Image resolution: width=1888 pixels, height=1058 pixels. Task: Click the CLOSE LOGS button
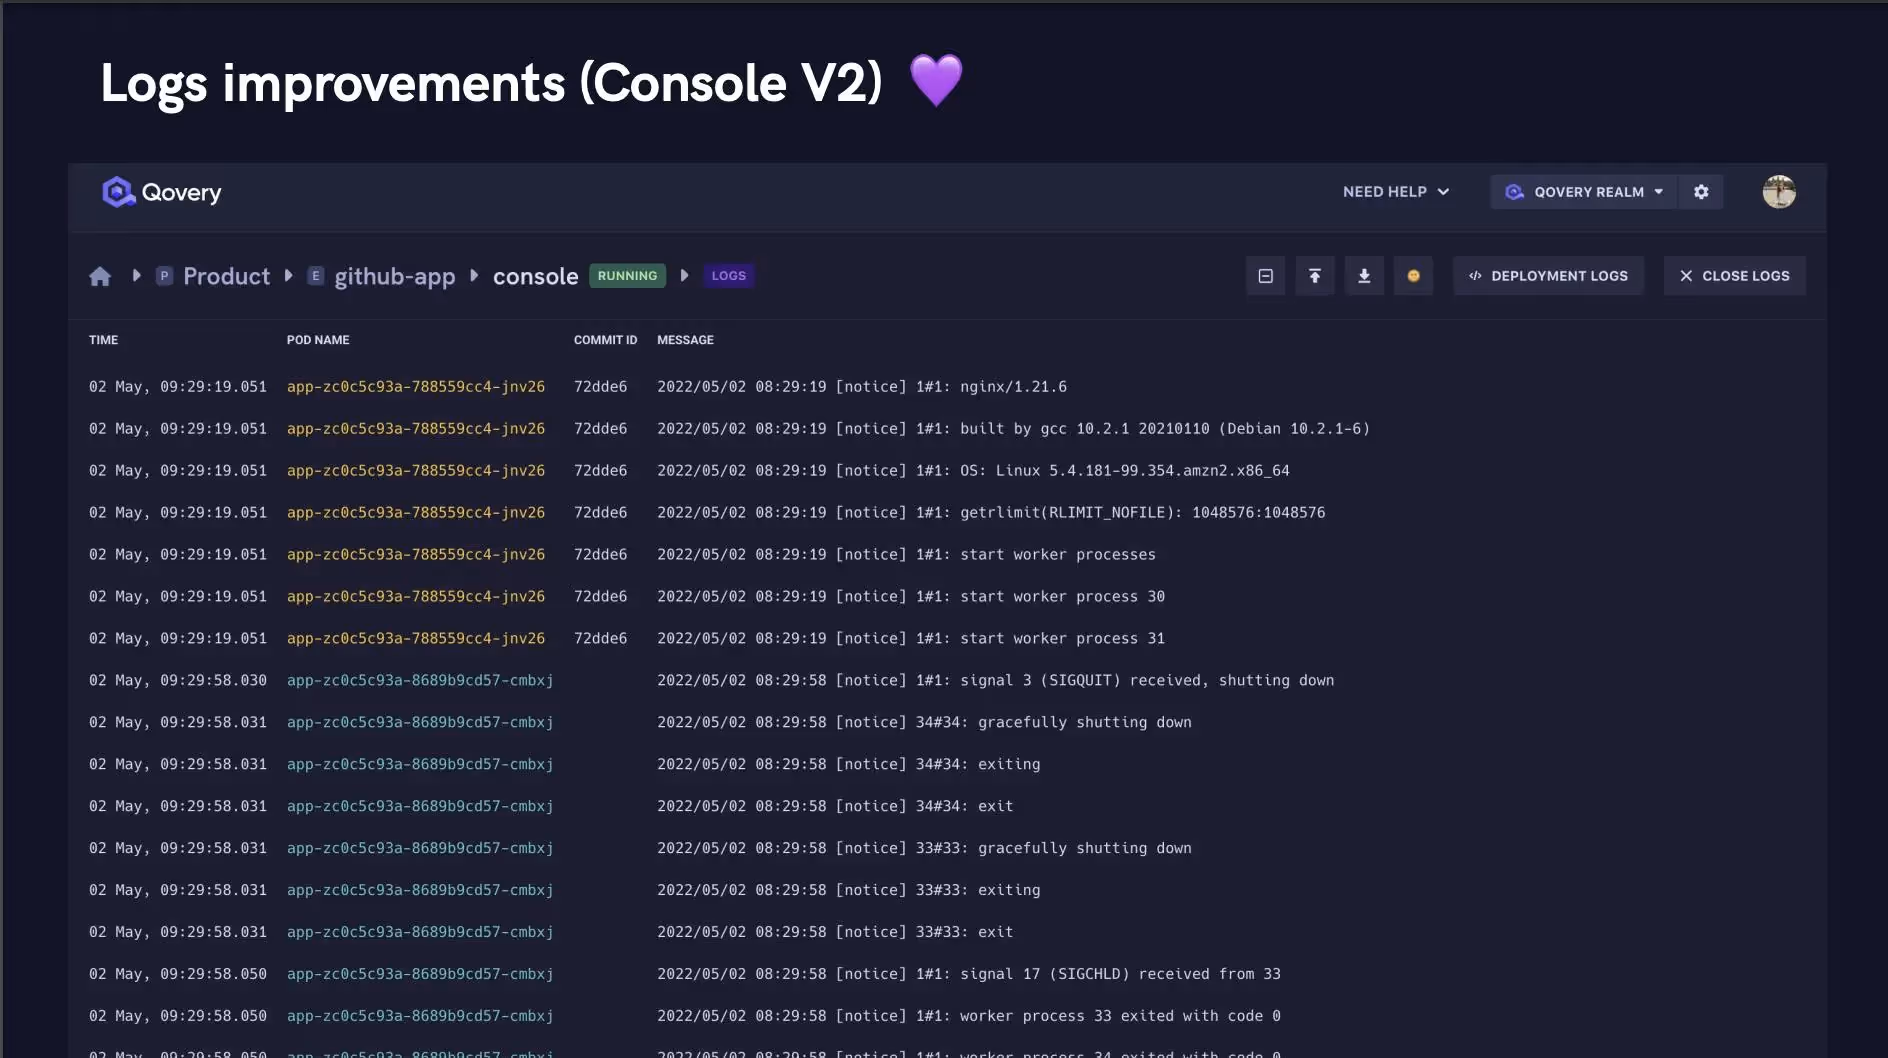1734,275
